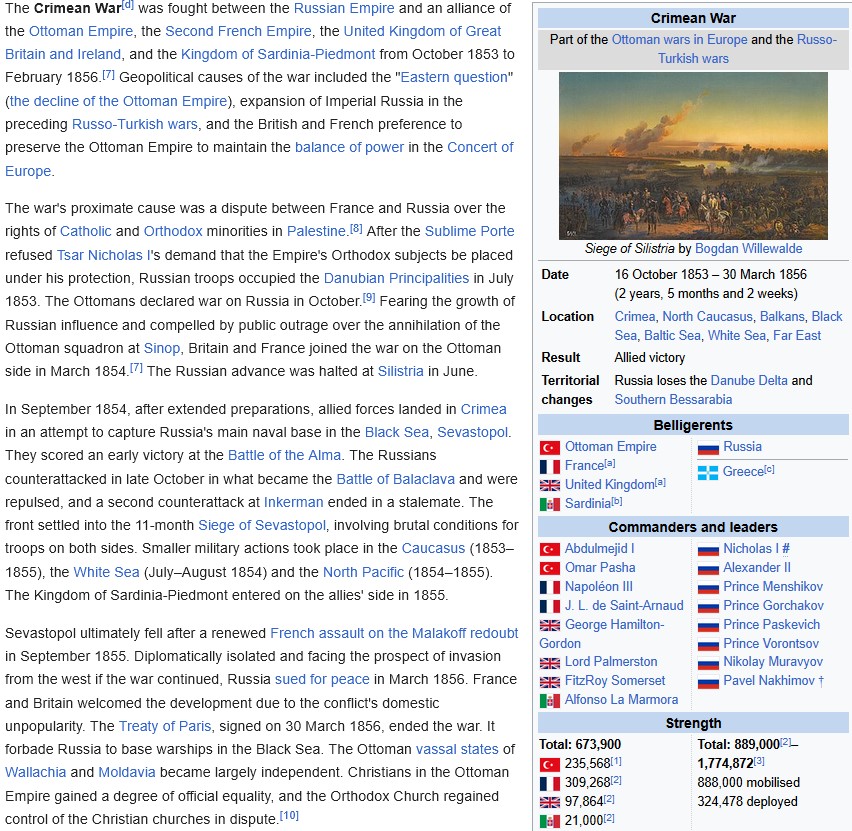This screenshot has width=852, height=831.
Task: Click the Sardinian flag beside Sardinia belligerent
Action: click(x=549, y=504)
